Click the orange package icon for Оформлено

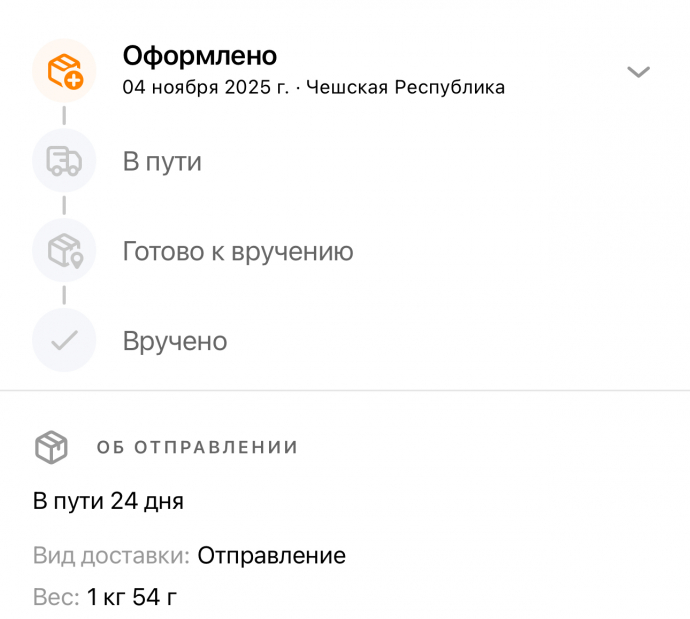[x=64, y=70]
